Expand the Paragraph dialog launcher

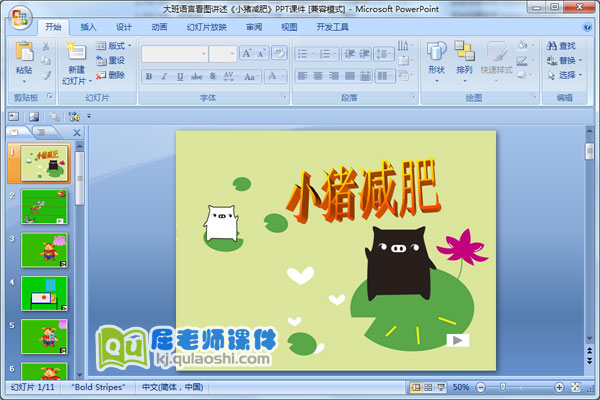[x=412, y=96]
